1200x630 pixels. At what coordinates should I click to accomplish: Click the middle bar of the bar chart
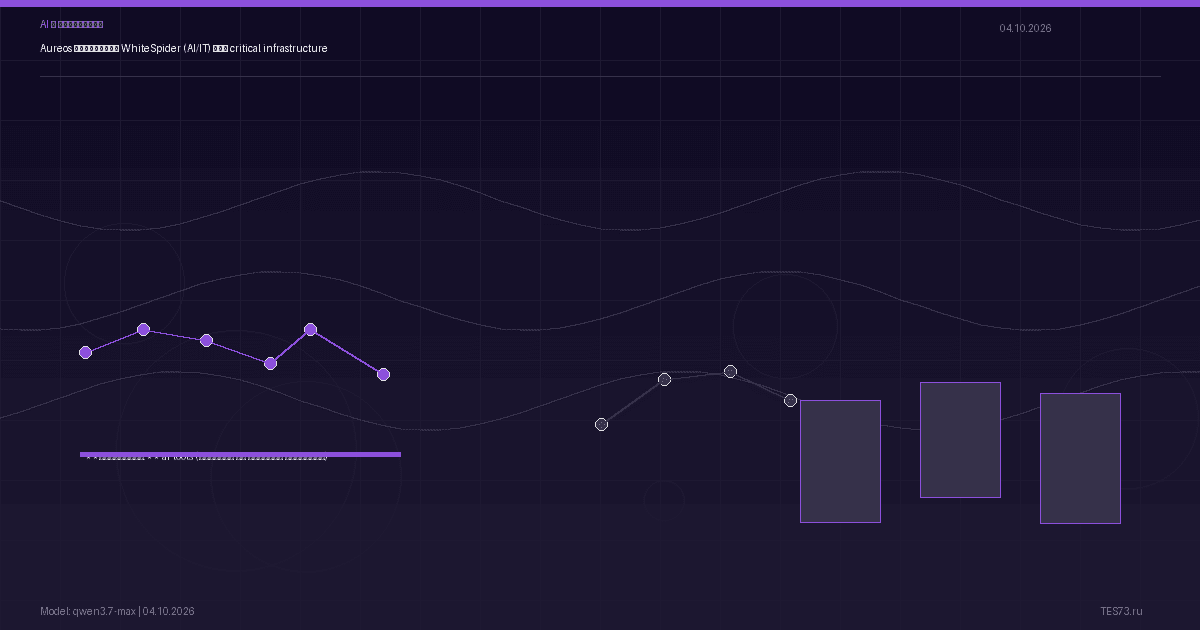tap(960, 440)
